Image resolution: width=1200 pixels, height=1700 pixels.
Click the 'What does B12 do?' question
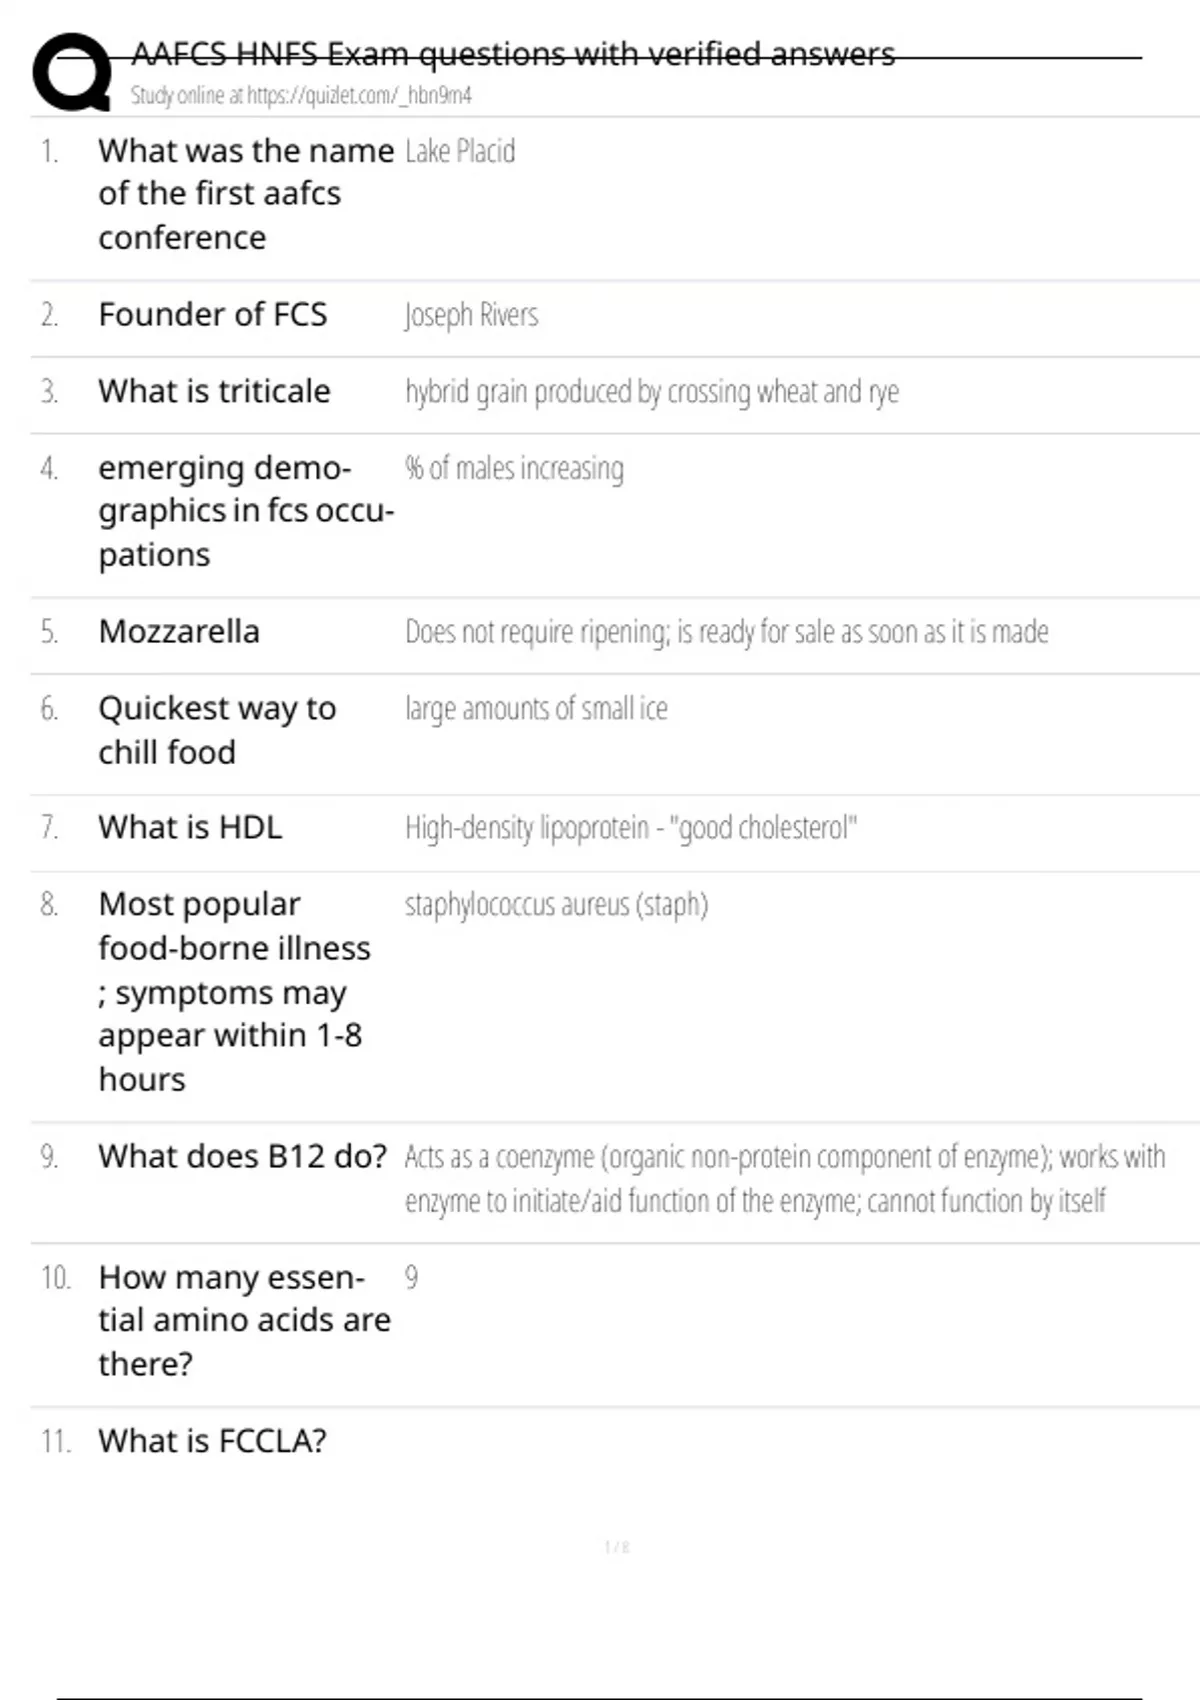coord(242,1157)
